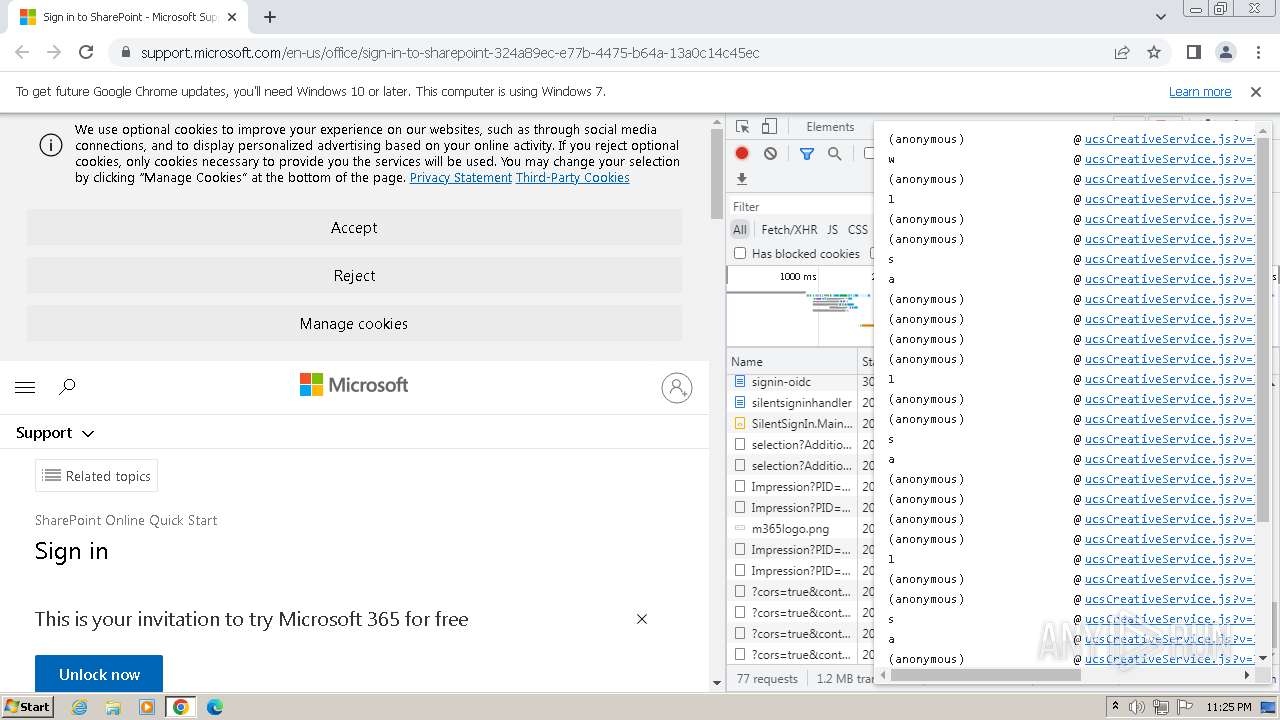
Task: Expand the Support dropdown
Action: (55, 433)
